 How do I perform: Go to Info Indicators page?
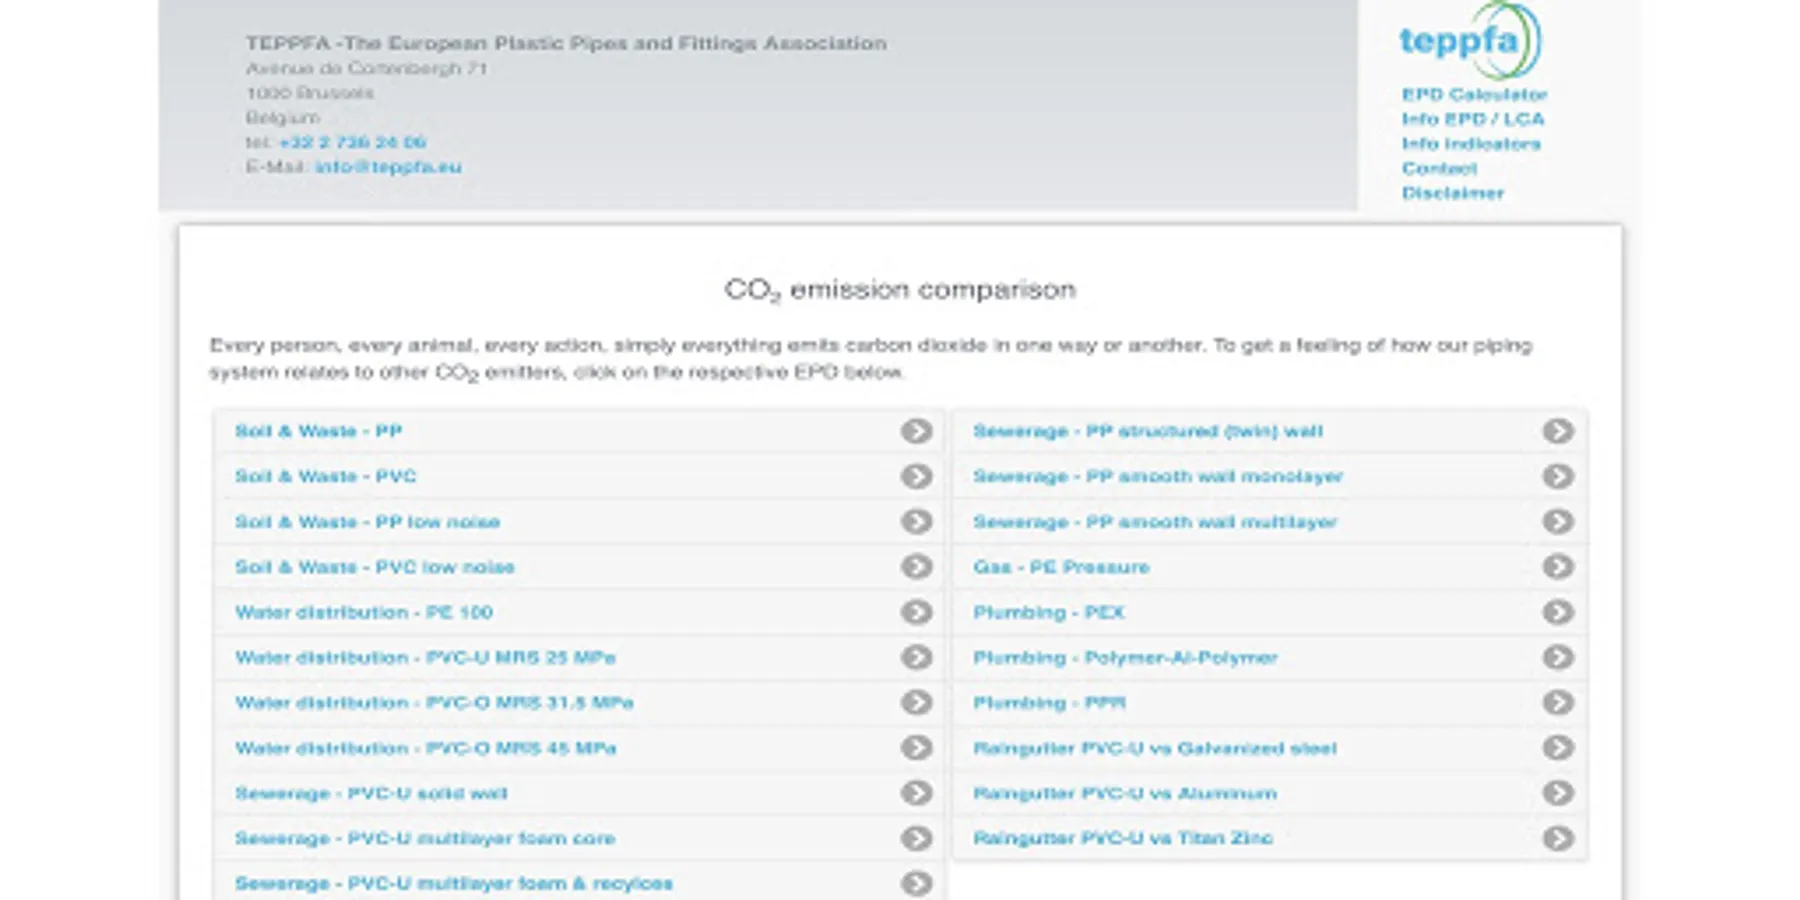point(1470,144)
